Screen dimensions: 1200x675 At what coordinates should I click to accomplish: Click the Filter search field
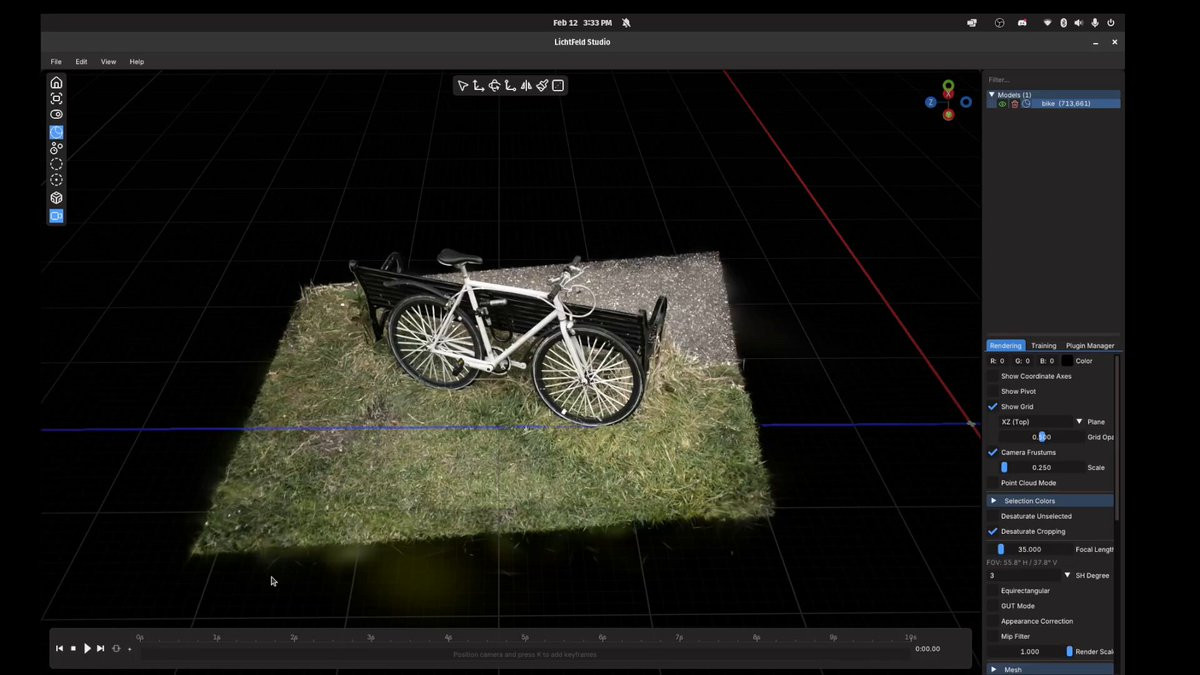[x=1050, y=80]
